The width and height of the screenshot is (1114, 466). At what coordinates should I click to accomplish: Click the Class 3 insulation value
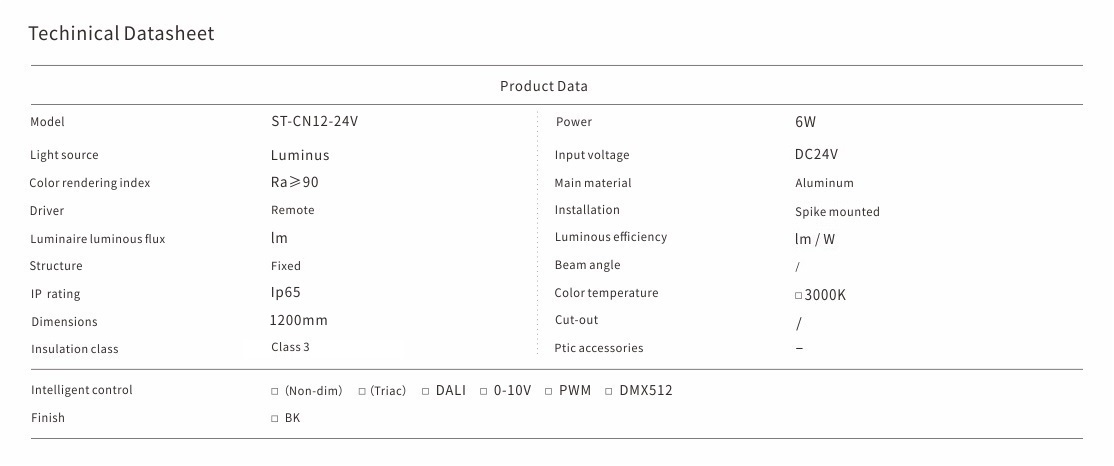tap(292, 347)
